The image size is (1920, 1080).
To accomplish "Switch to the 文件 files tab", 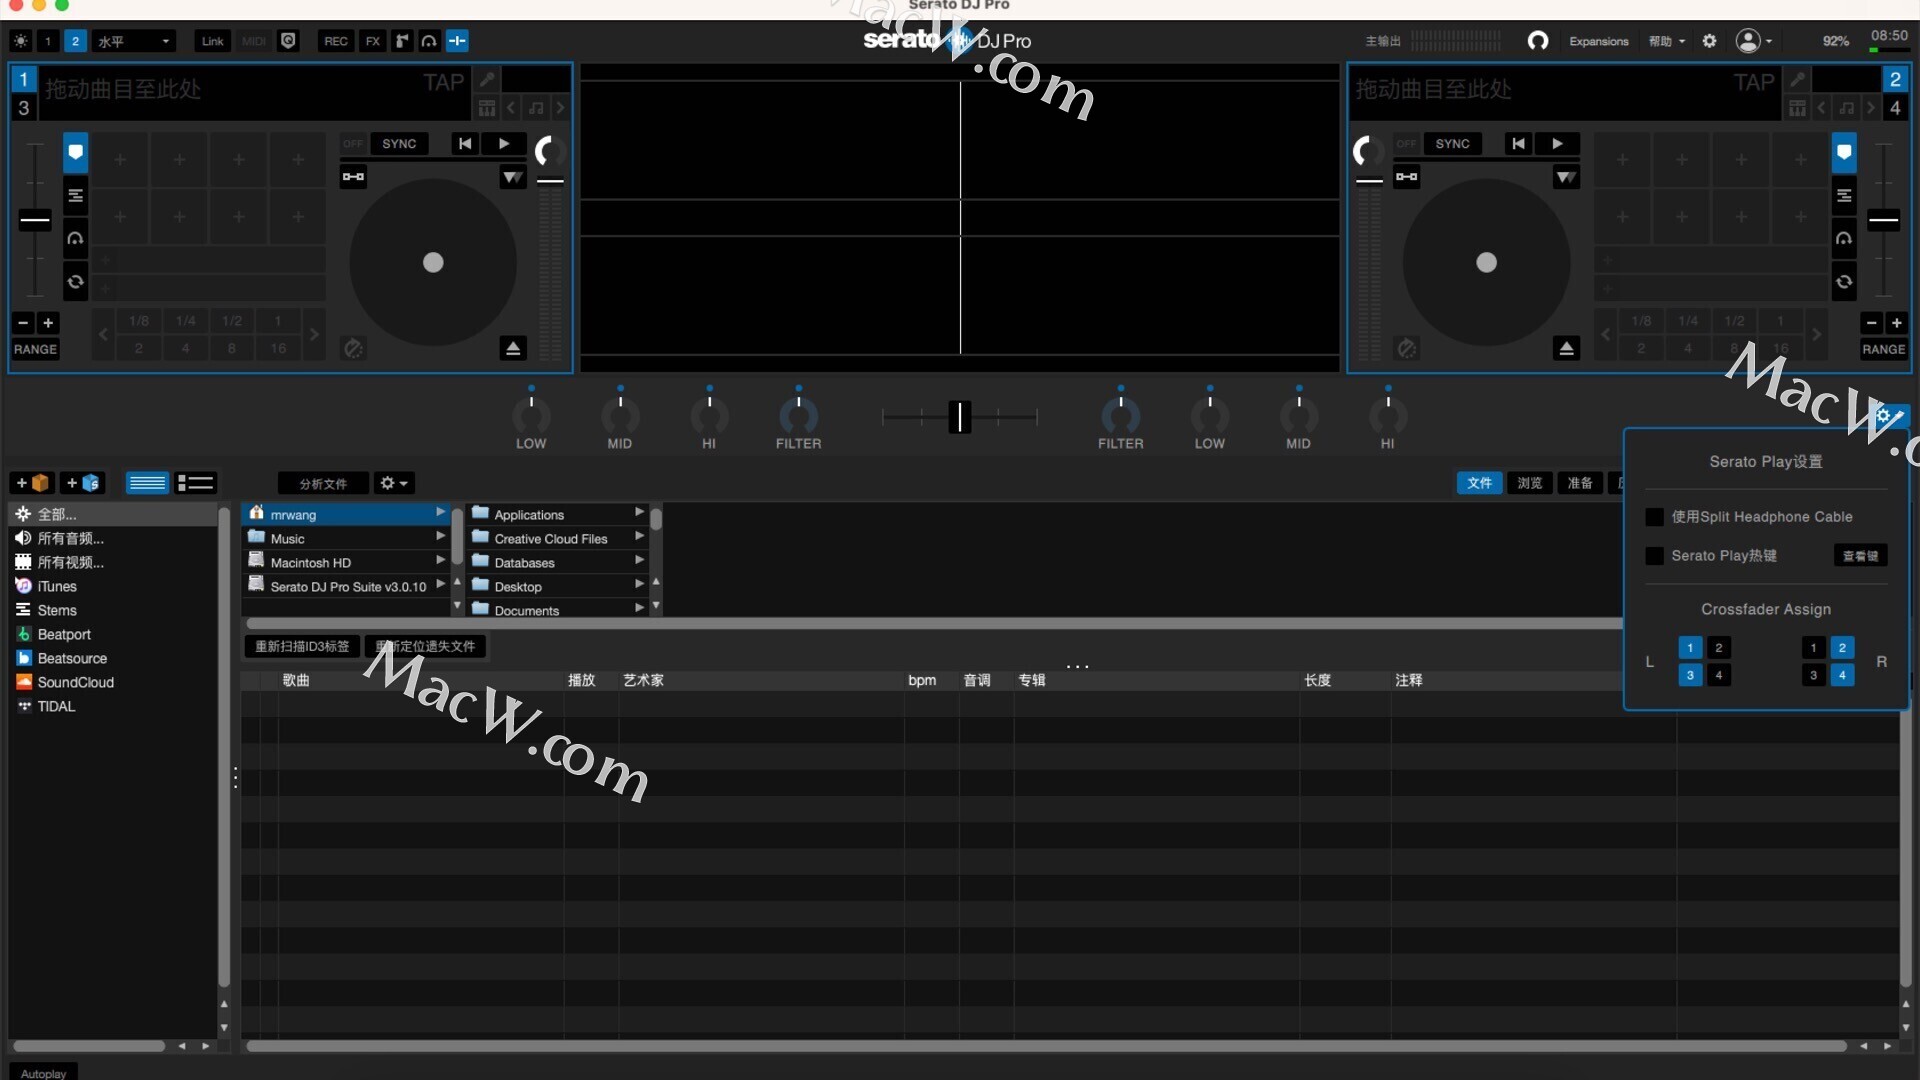I will [x=1479, y=483].
